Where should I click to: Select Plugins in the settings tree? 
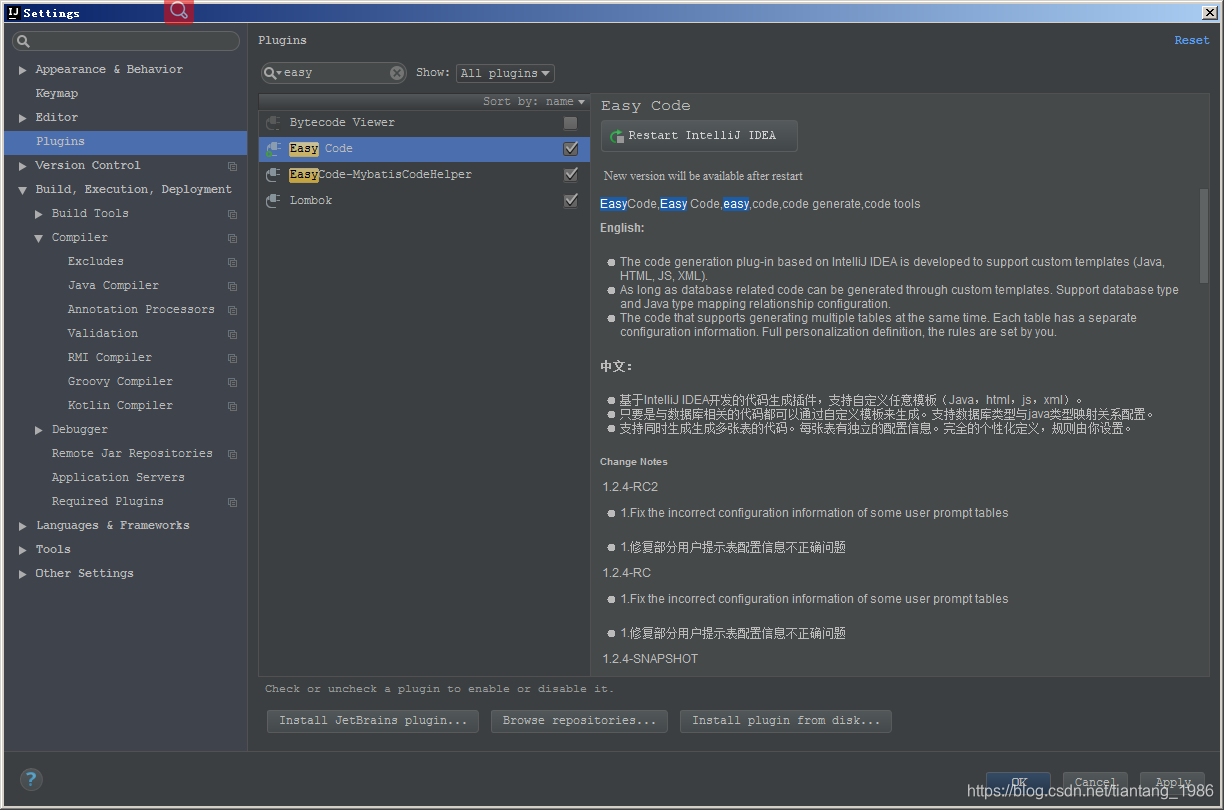click(x=125, y=142)
